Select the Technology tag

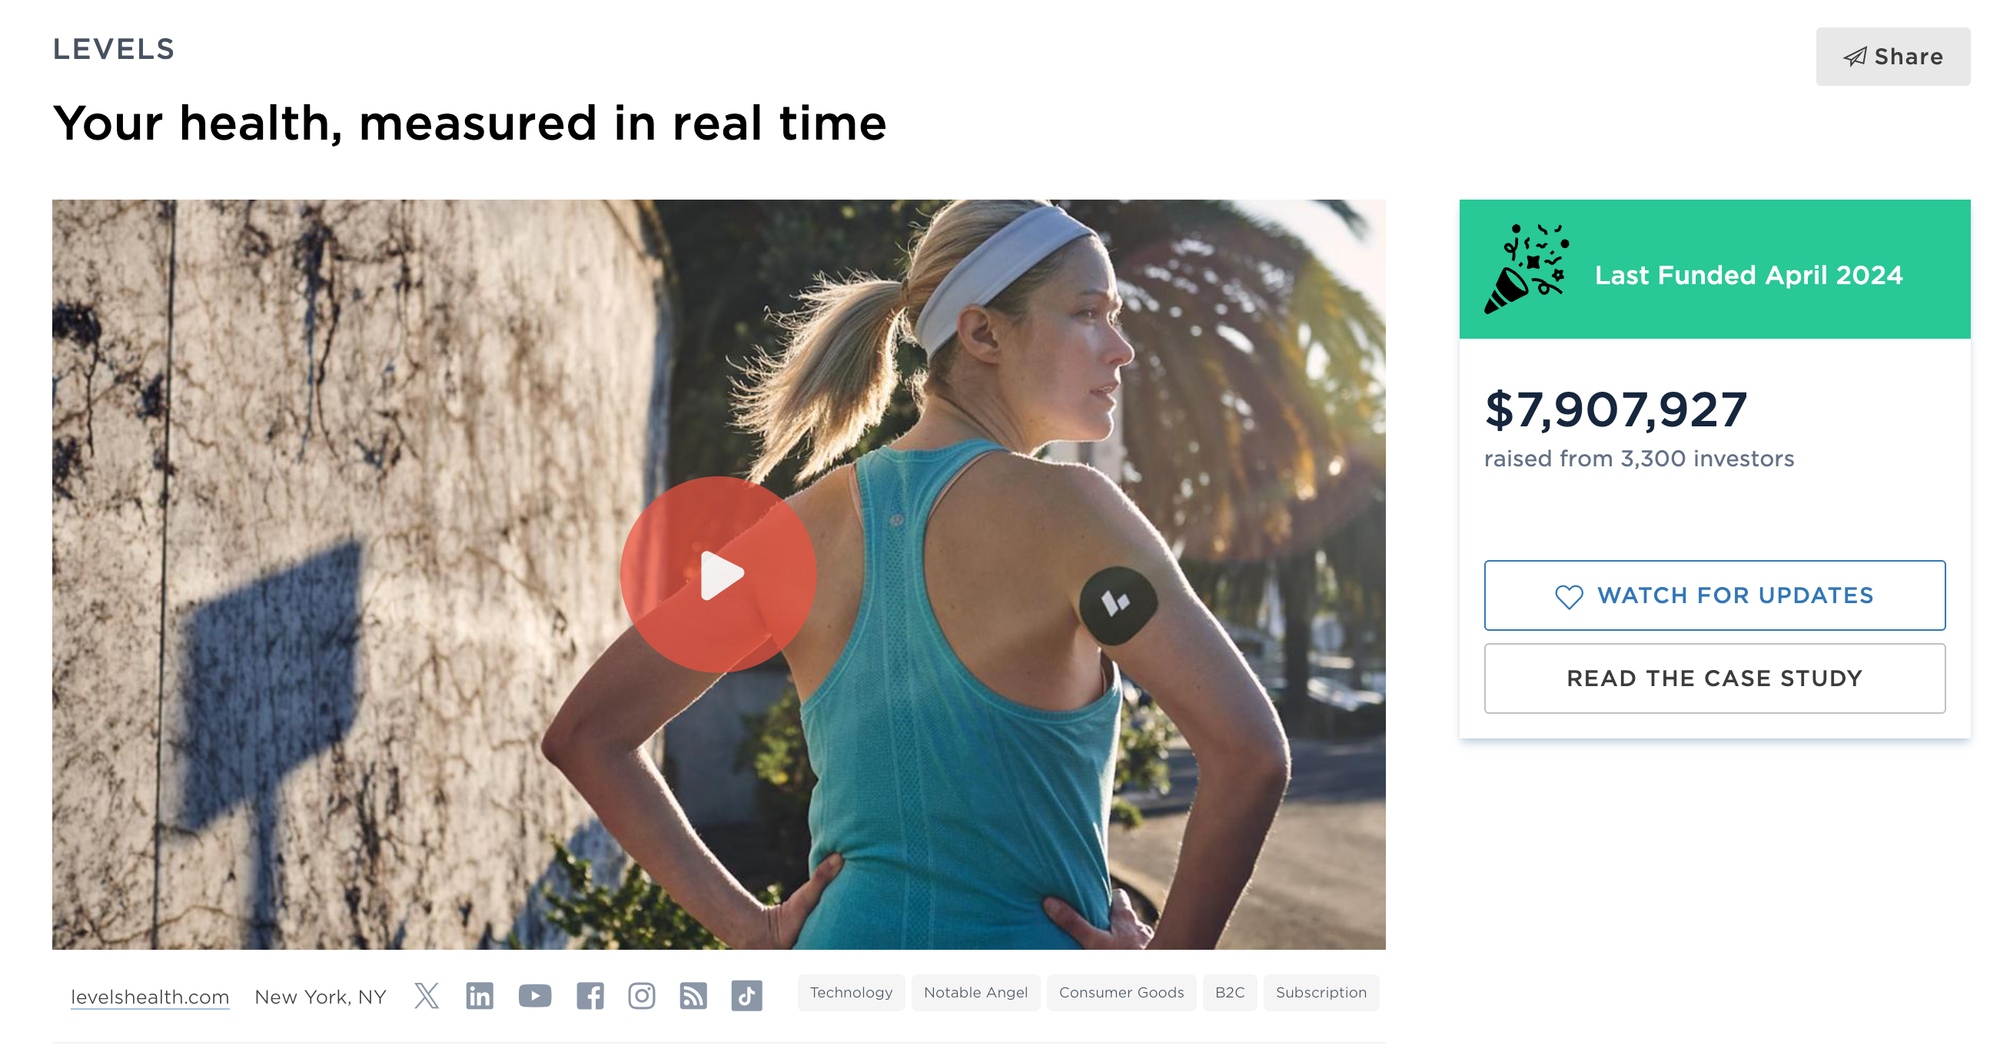(851, 993)
